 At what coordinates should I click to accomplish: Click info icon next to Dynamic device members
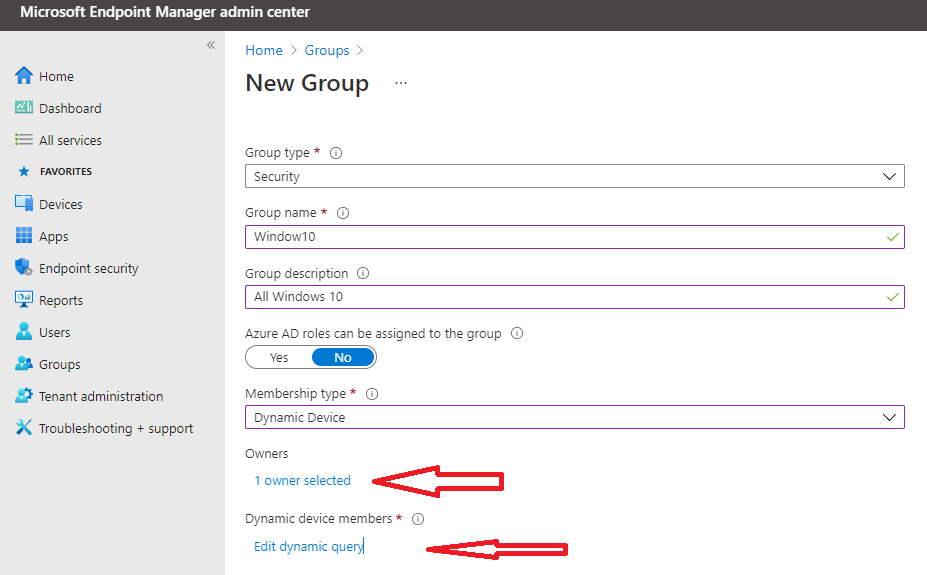coord(418,519)
